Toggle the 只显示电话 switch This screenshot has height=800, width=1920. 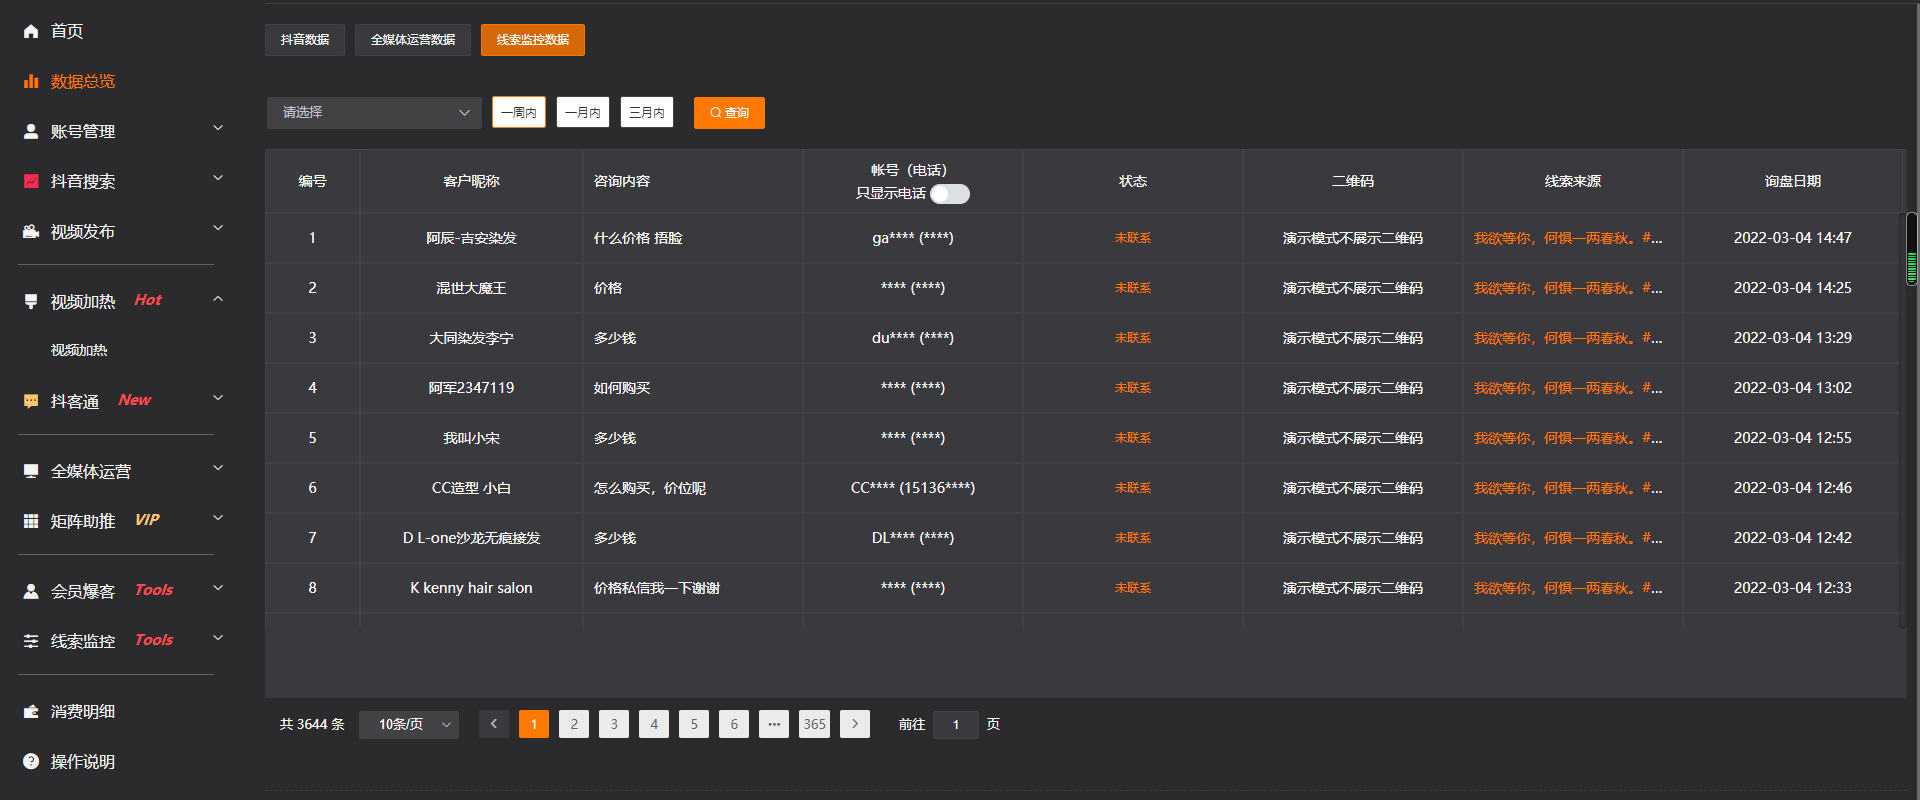[950, 194]
